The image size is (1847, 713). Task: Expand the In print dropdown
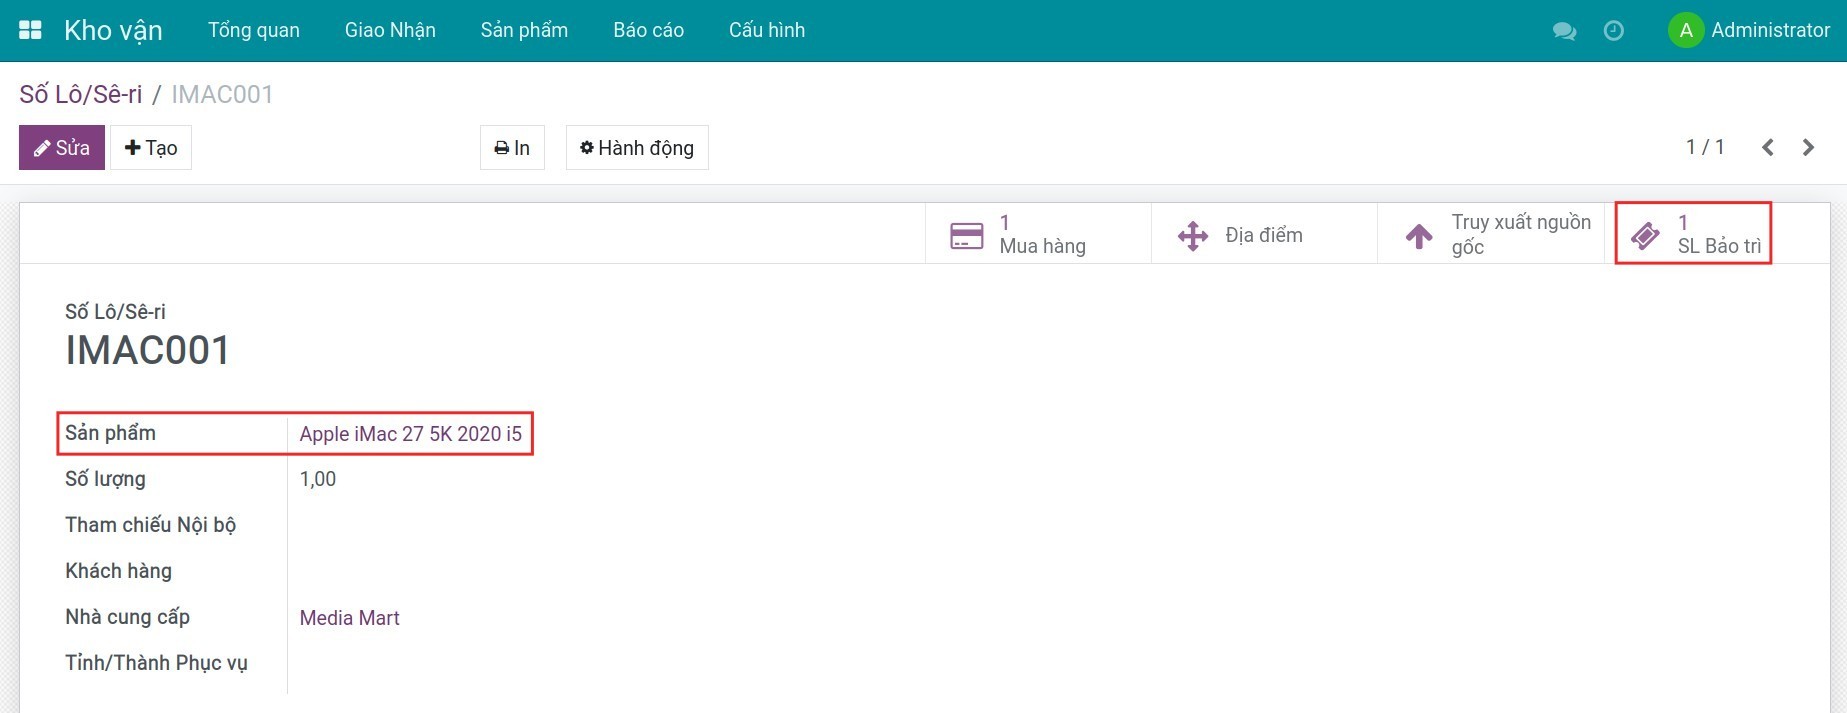pos(512,148)
